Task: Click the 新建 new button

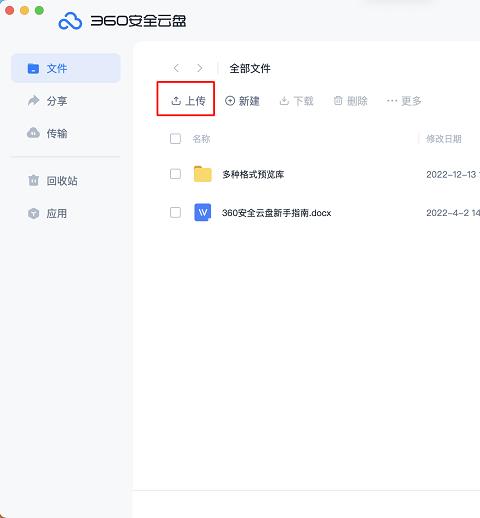Action: coord(242,101)
